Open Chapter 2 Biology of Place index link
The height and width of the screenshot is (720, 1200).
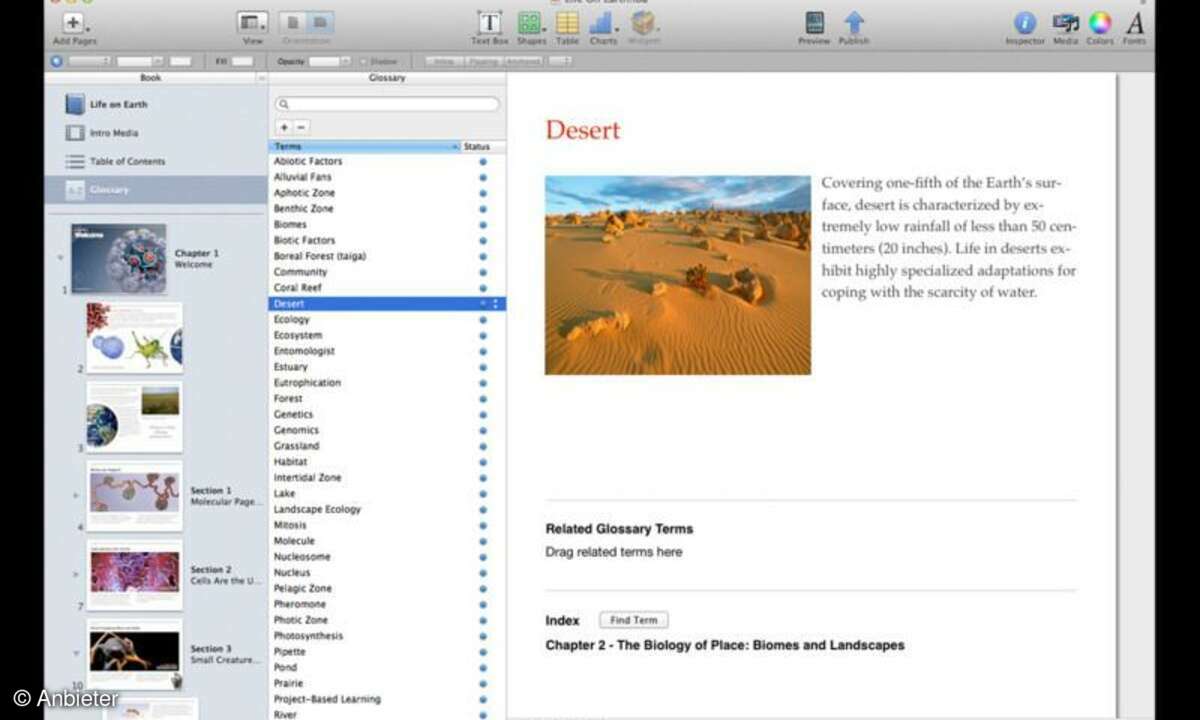click(725, 645)
